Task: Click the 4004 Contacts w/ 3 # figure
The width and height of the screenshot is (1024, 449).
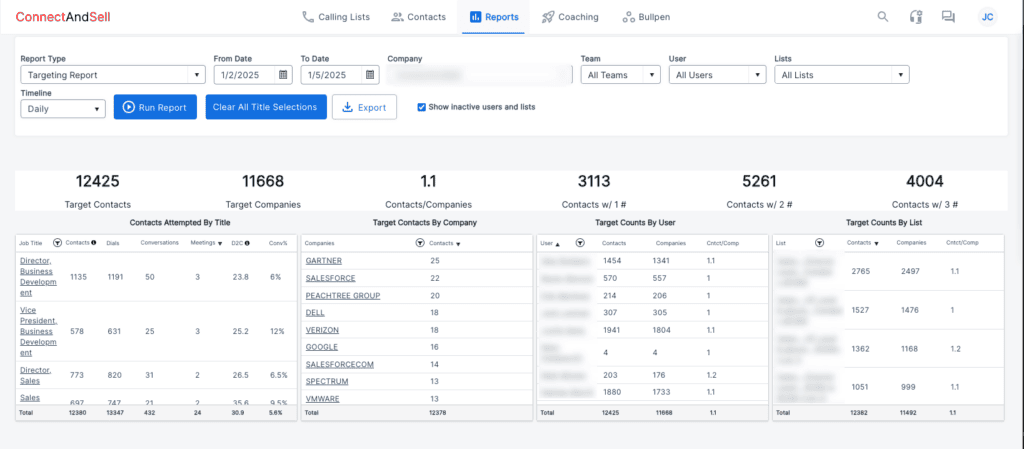Action: pos(925,182)
